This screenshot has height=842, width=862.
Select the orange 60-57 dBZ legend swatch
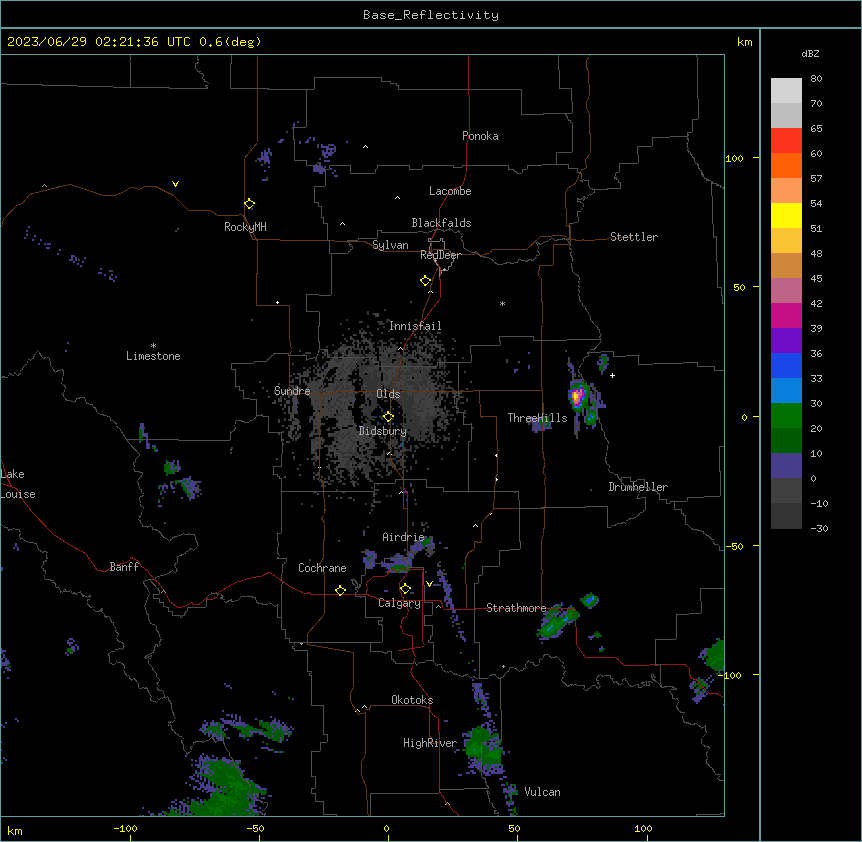click(x=786, y=166)
